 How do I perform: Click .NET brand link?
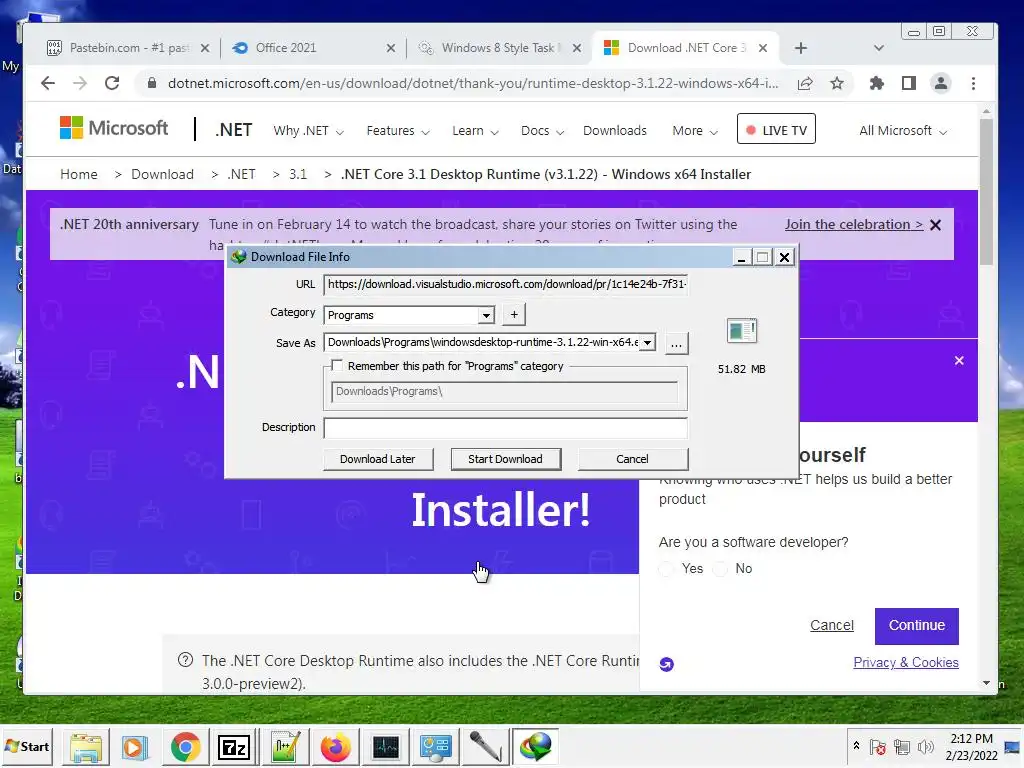point(233,130)
